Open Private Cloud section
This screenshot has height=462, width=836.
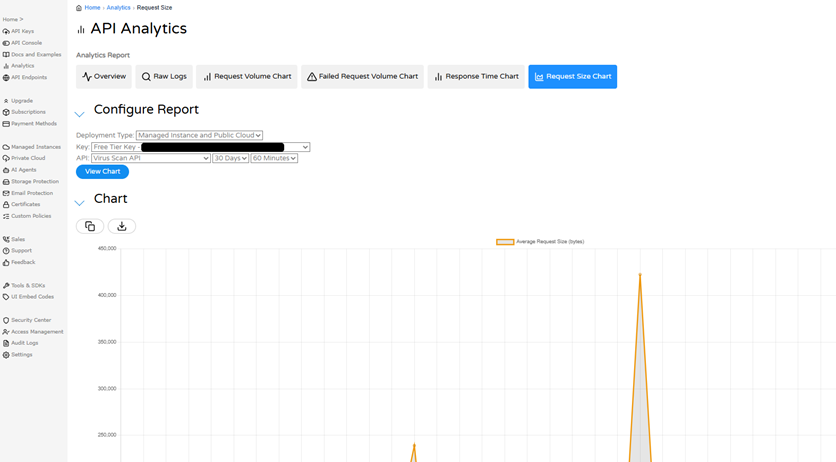click(24, 158)
